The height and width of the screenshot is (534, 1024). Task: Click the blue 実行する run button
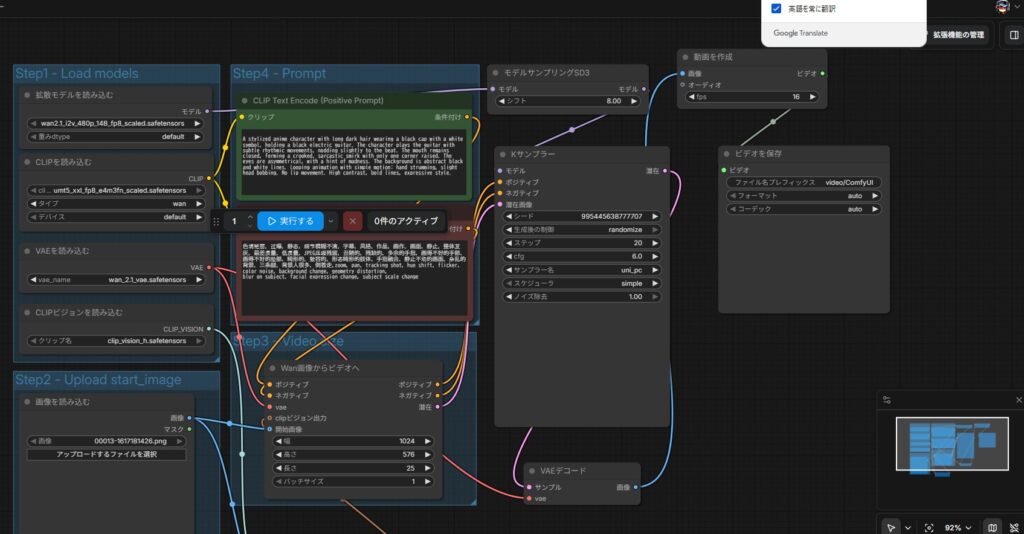[289, 221]
